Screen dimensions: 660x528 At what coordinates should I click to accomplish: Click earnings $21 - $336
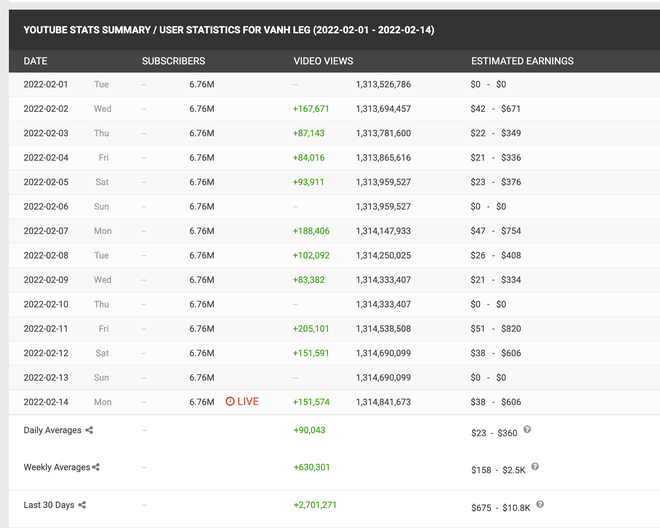point(495,157)
